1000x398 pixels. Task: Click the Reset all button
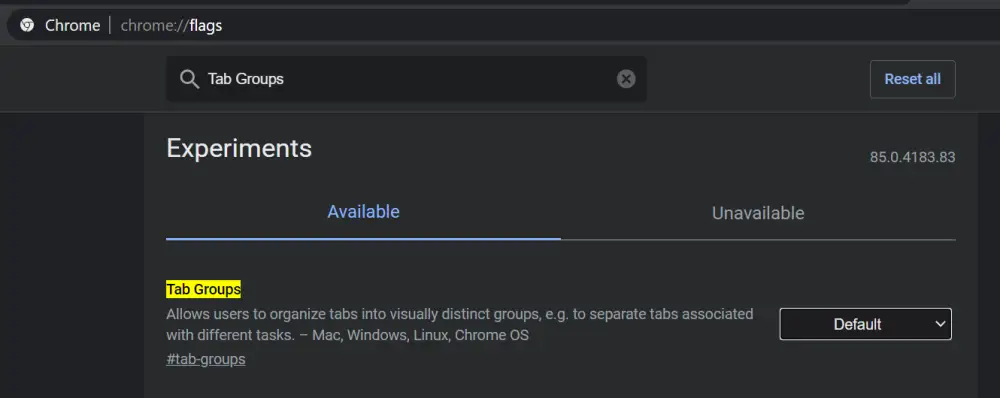(x=912, y=79)
